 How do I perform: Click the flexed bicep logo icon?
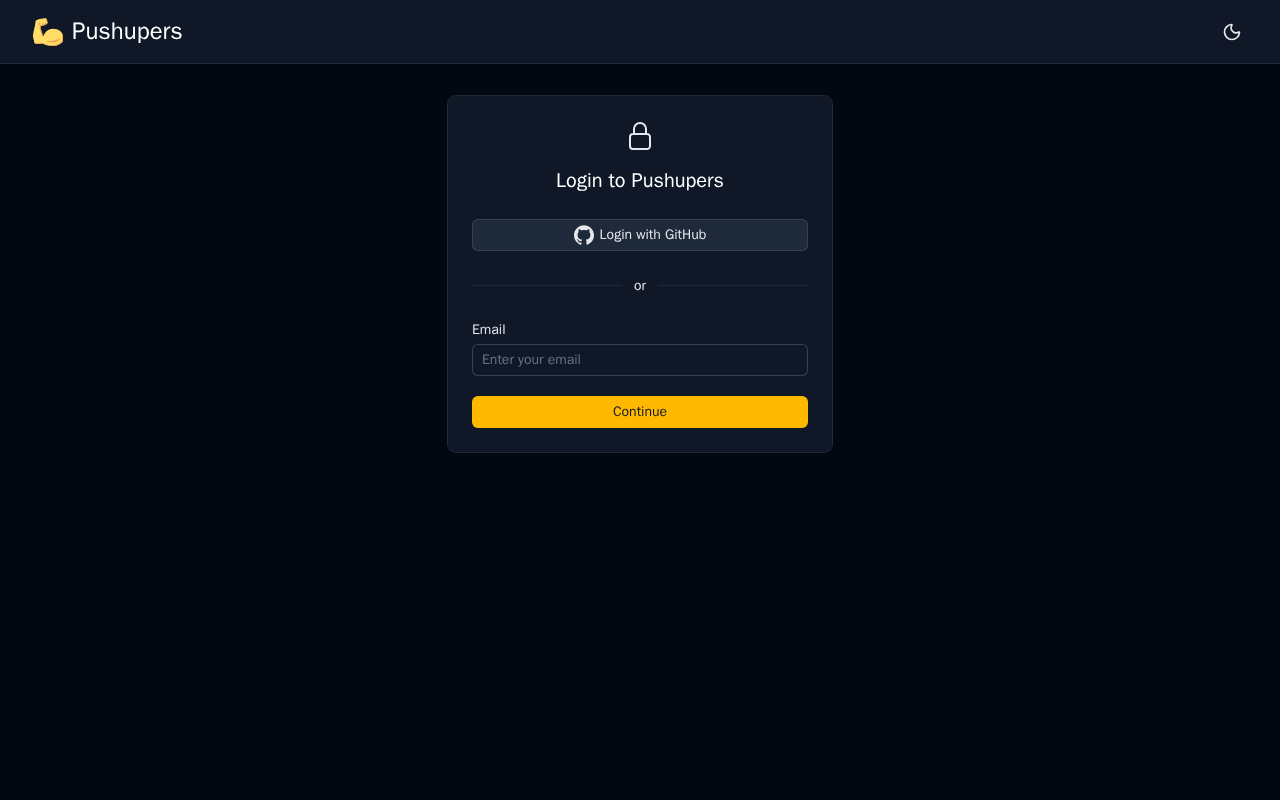(x=48, y=32)
